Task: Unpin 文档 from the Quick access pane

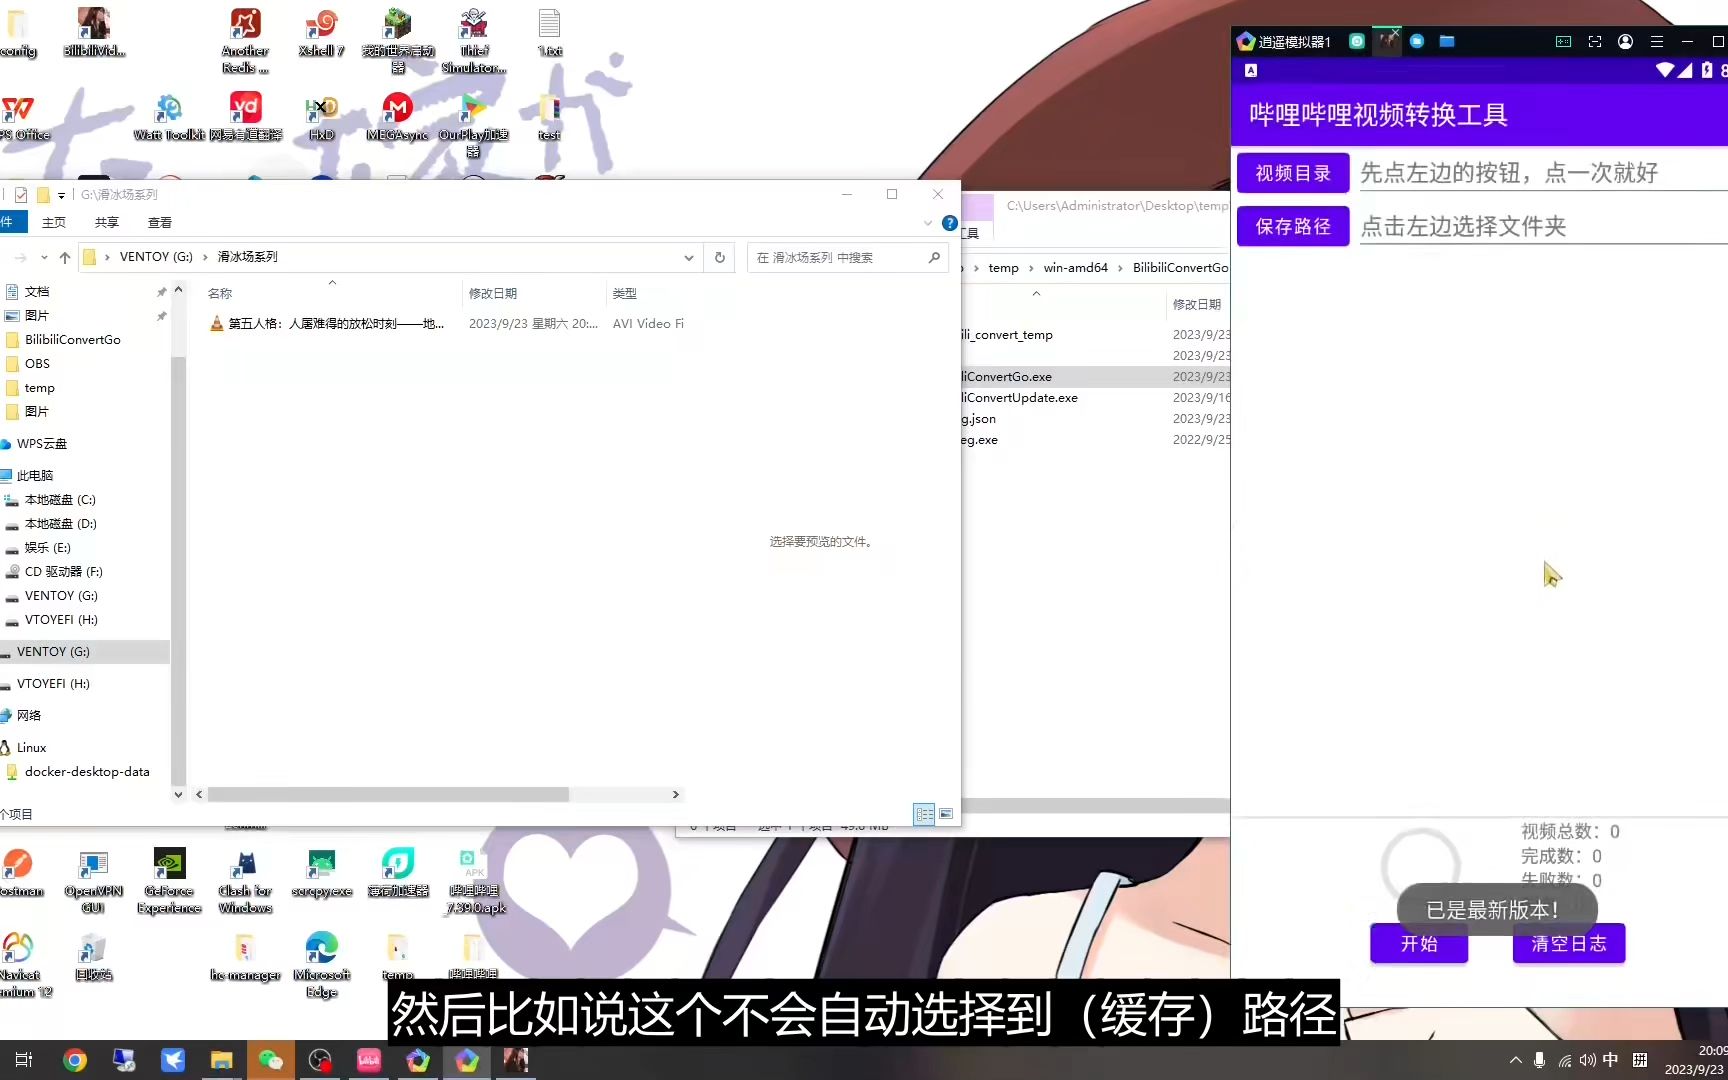Action: (x=162, y=292)
